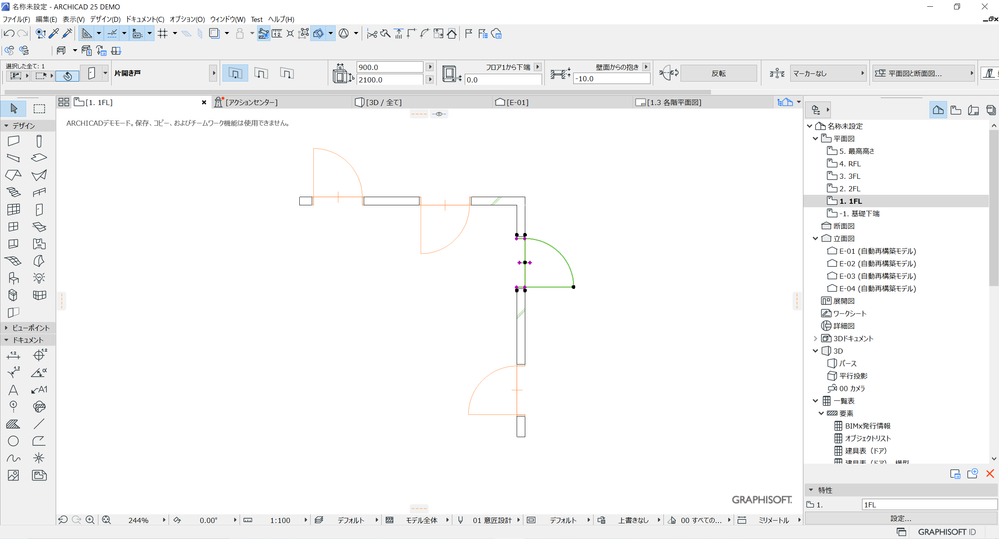Open the ドキュメント(C) menu

[x=145, y=20]
